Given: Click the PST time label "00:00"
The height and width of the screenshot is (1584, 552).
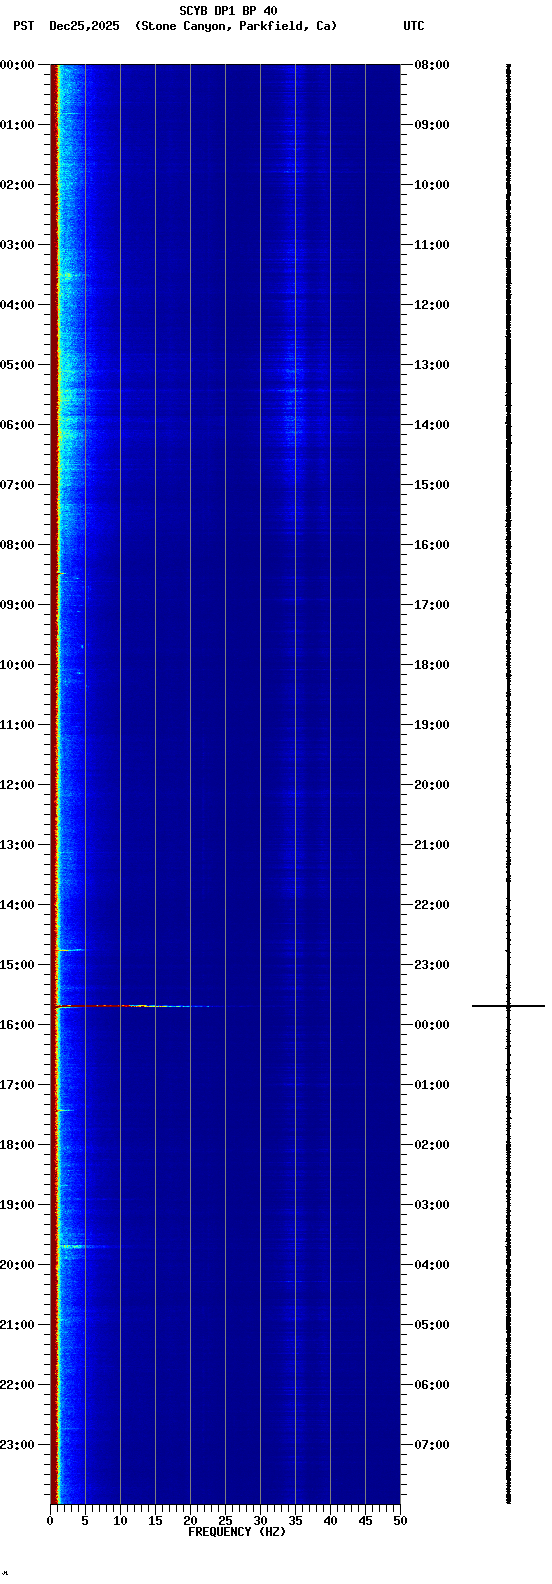Looking at the screenshot, I should point(17,65).
